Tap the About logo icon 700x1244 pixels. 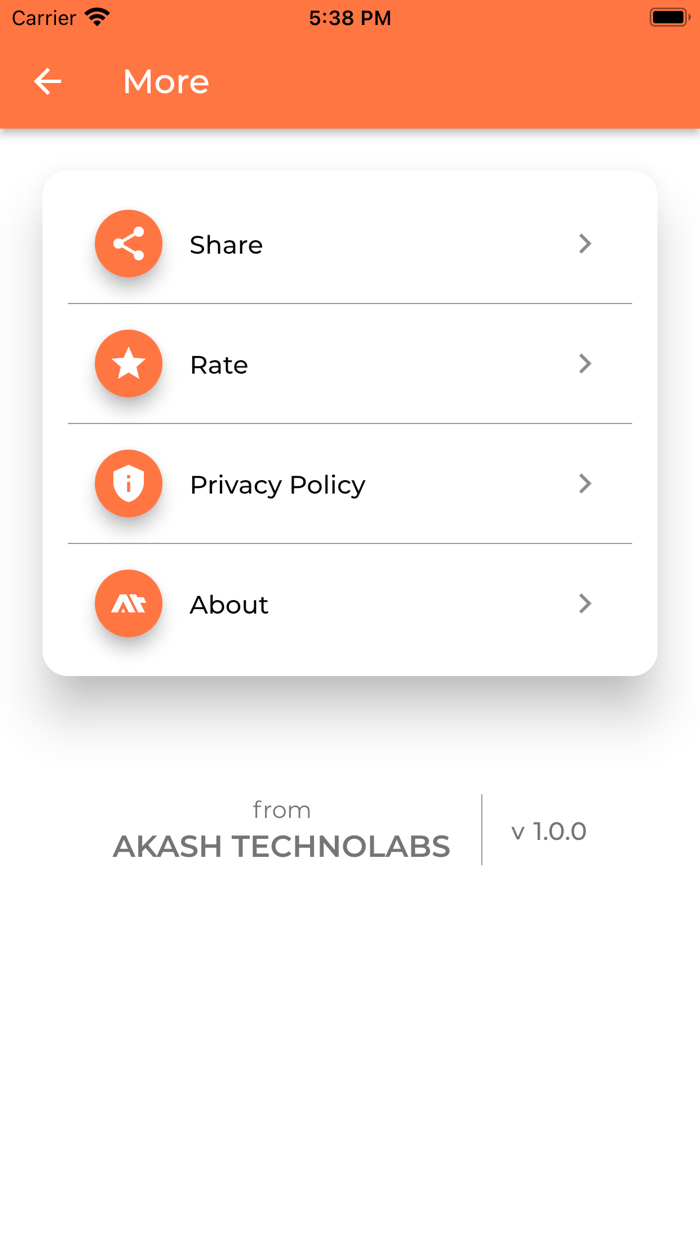[x=128, y=604]
